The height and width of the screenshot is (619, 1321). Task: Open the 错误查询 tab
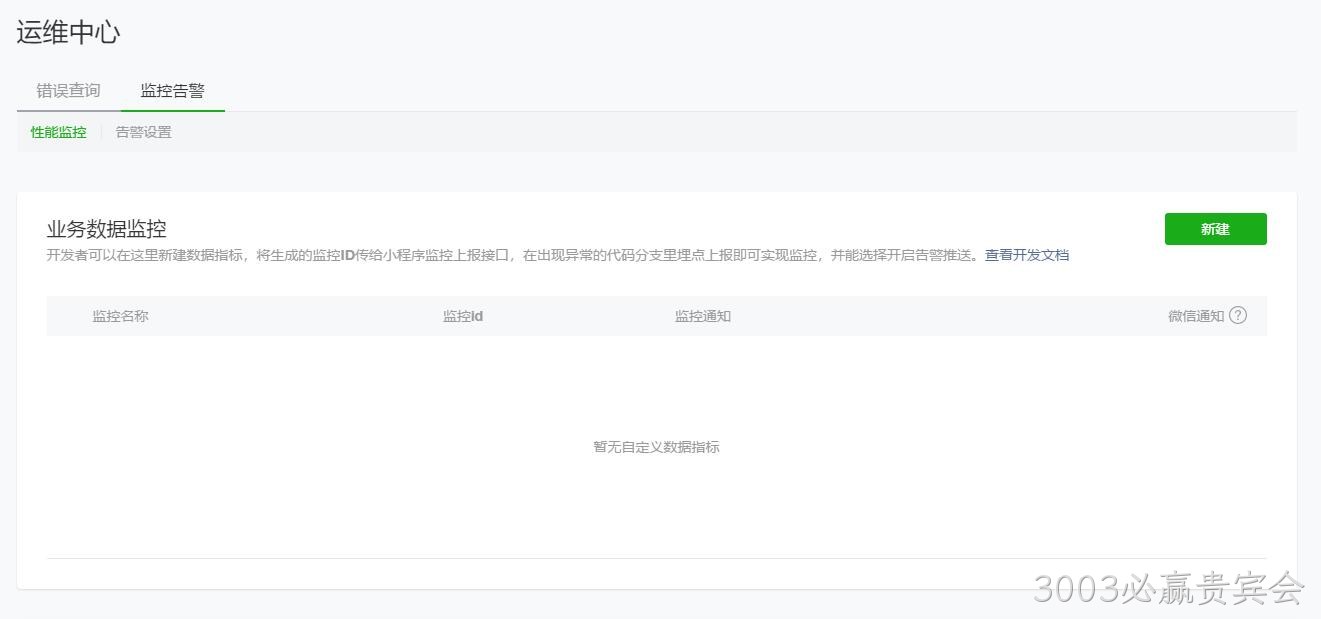[69, 91]
